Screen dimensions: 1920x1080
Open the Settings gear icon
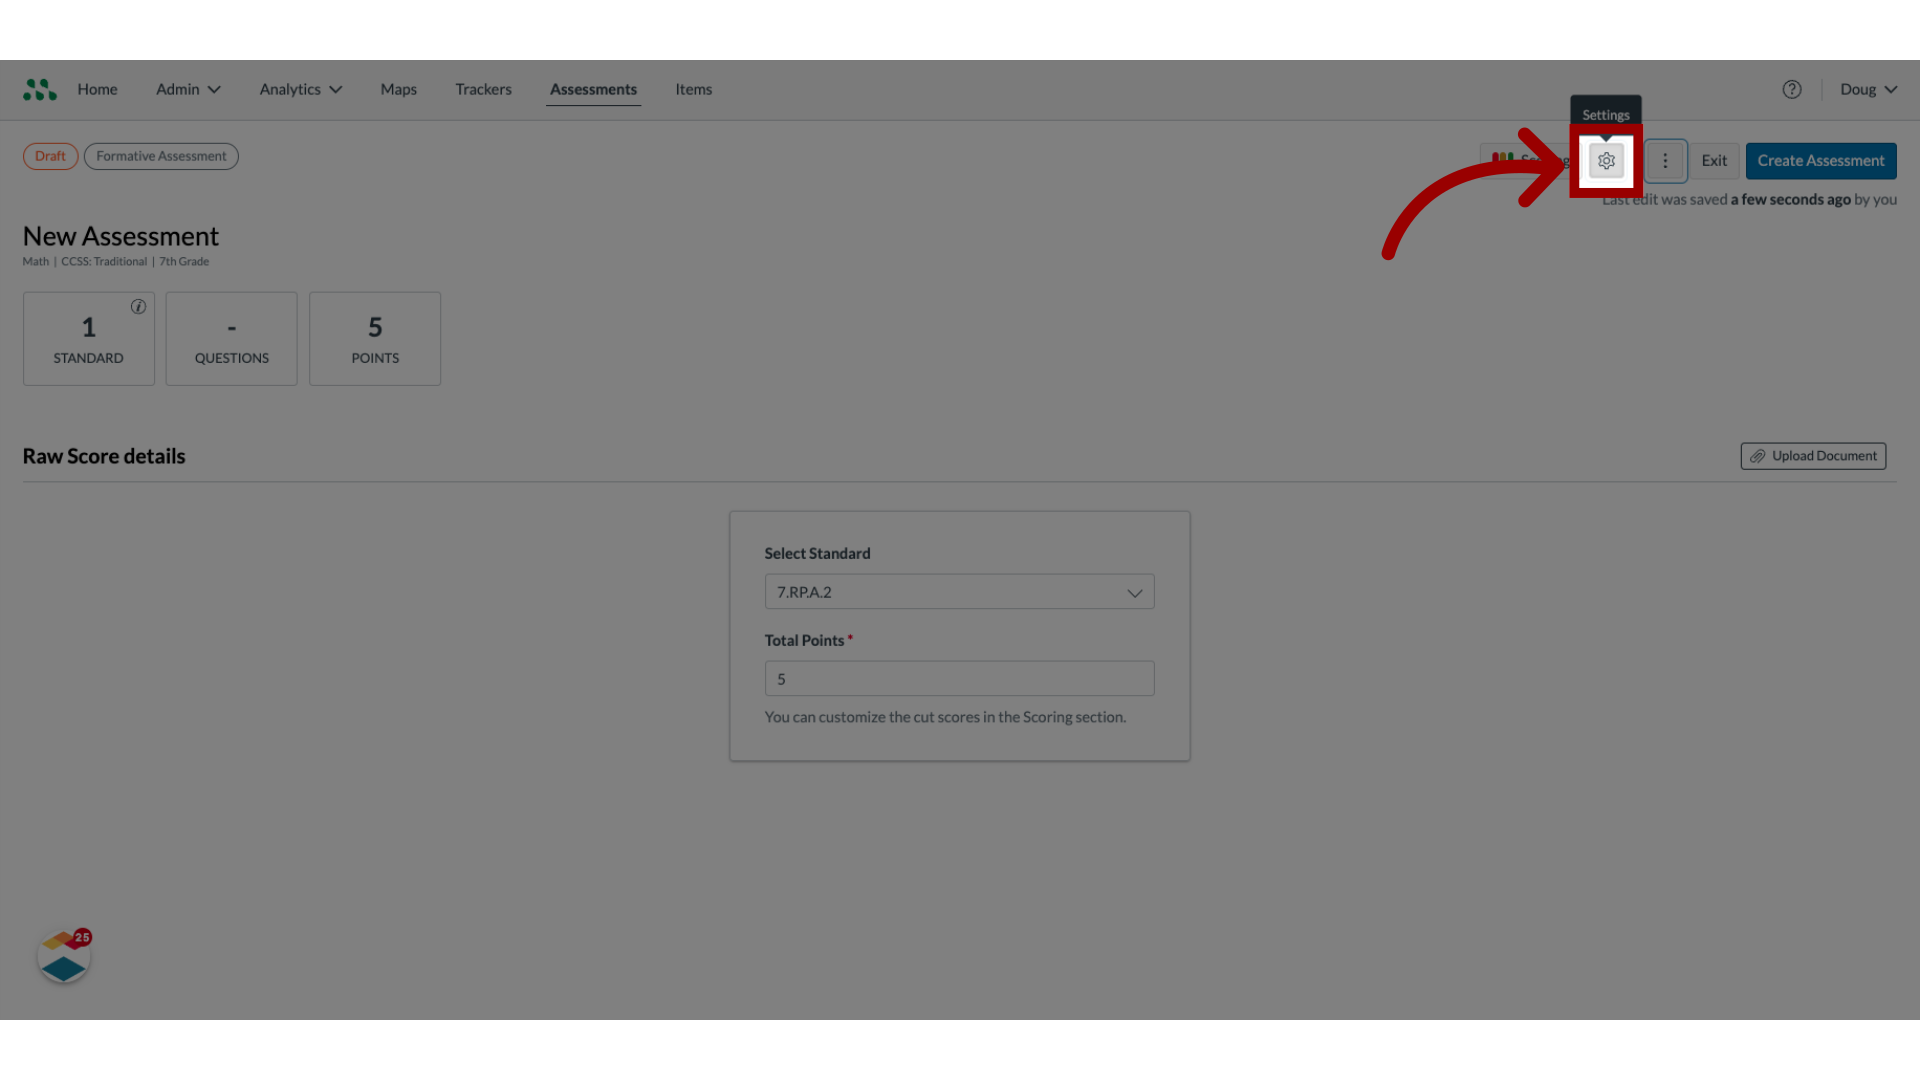(x=1605, y=160)
